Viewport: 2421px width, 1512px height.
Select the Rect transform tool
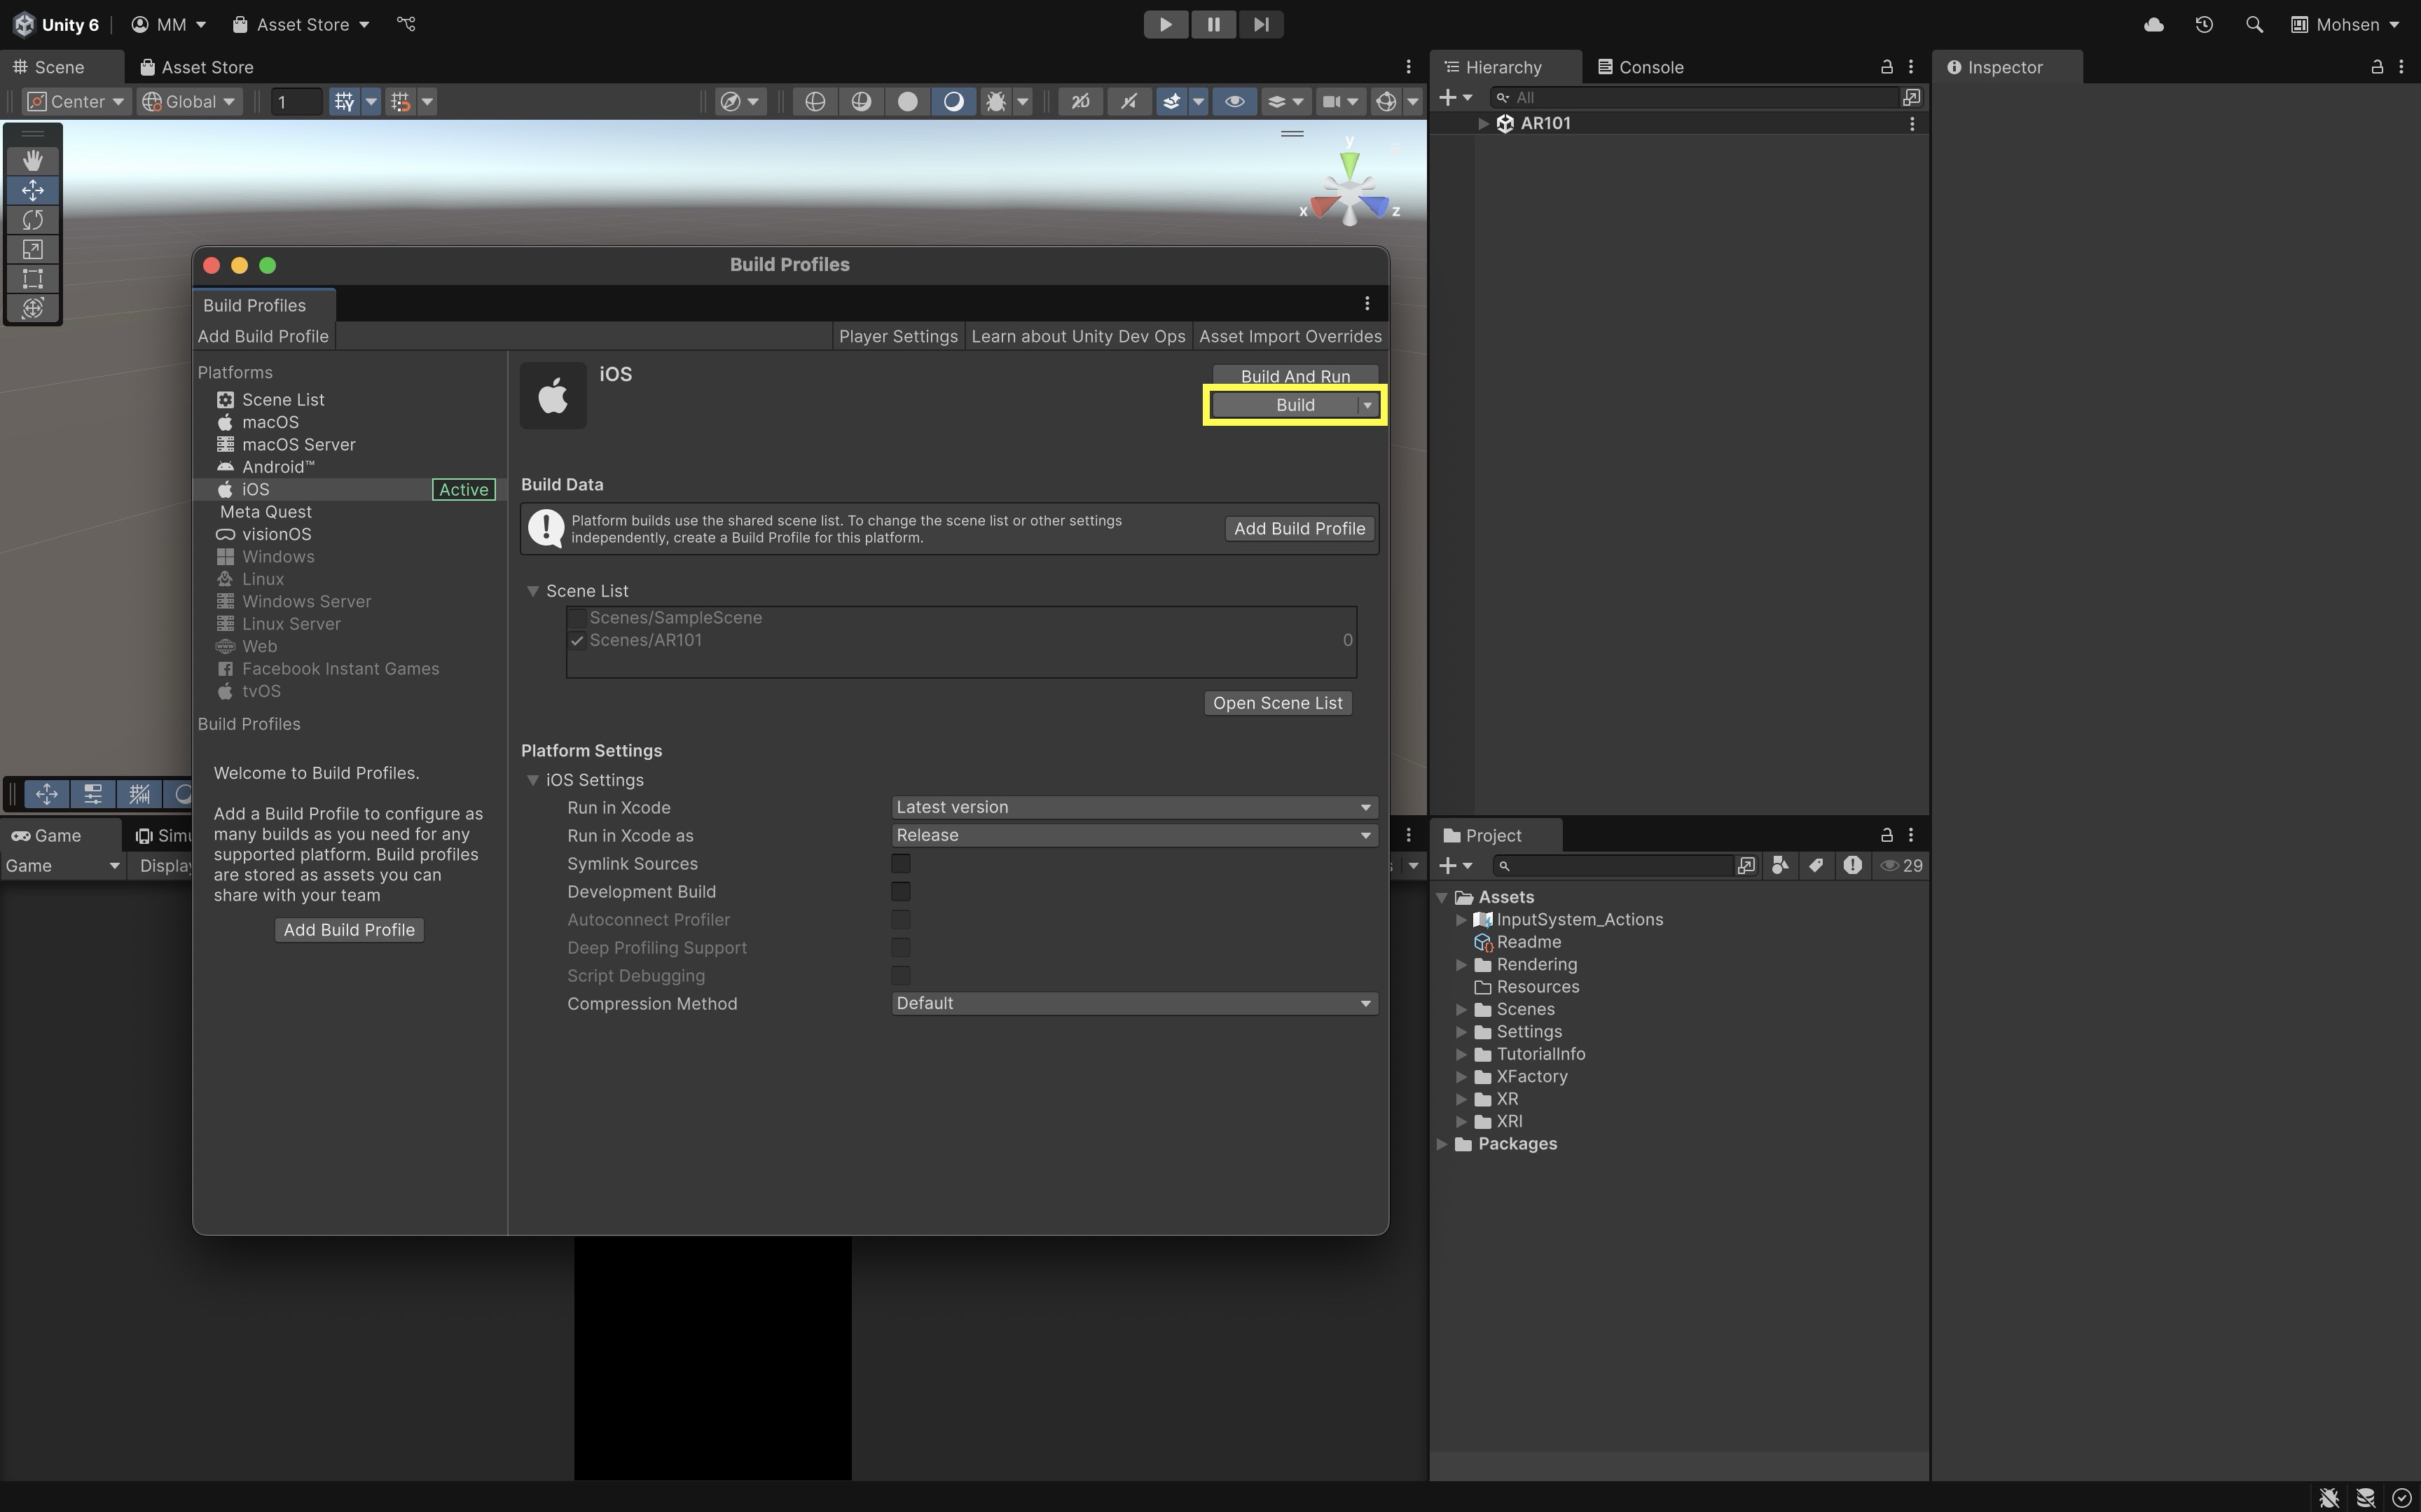point(32,278)
